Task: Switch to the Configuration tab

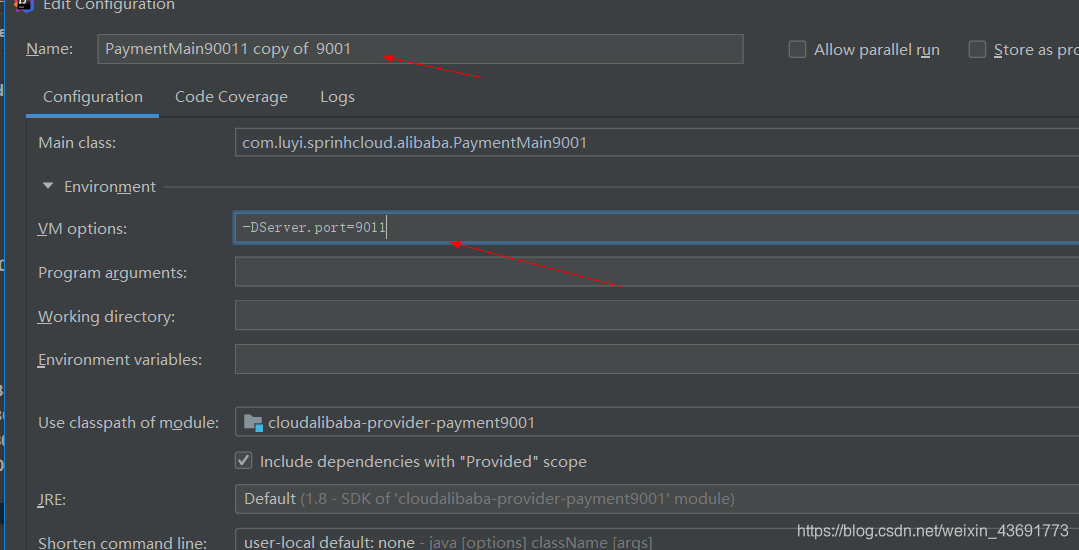Action: (x=93, y=97)
